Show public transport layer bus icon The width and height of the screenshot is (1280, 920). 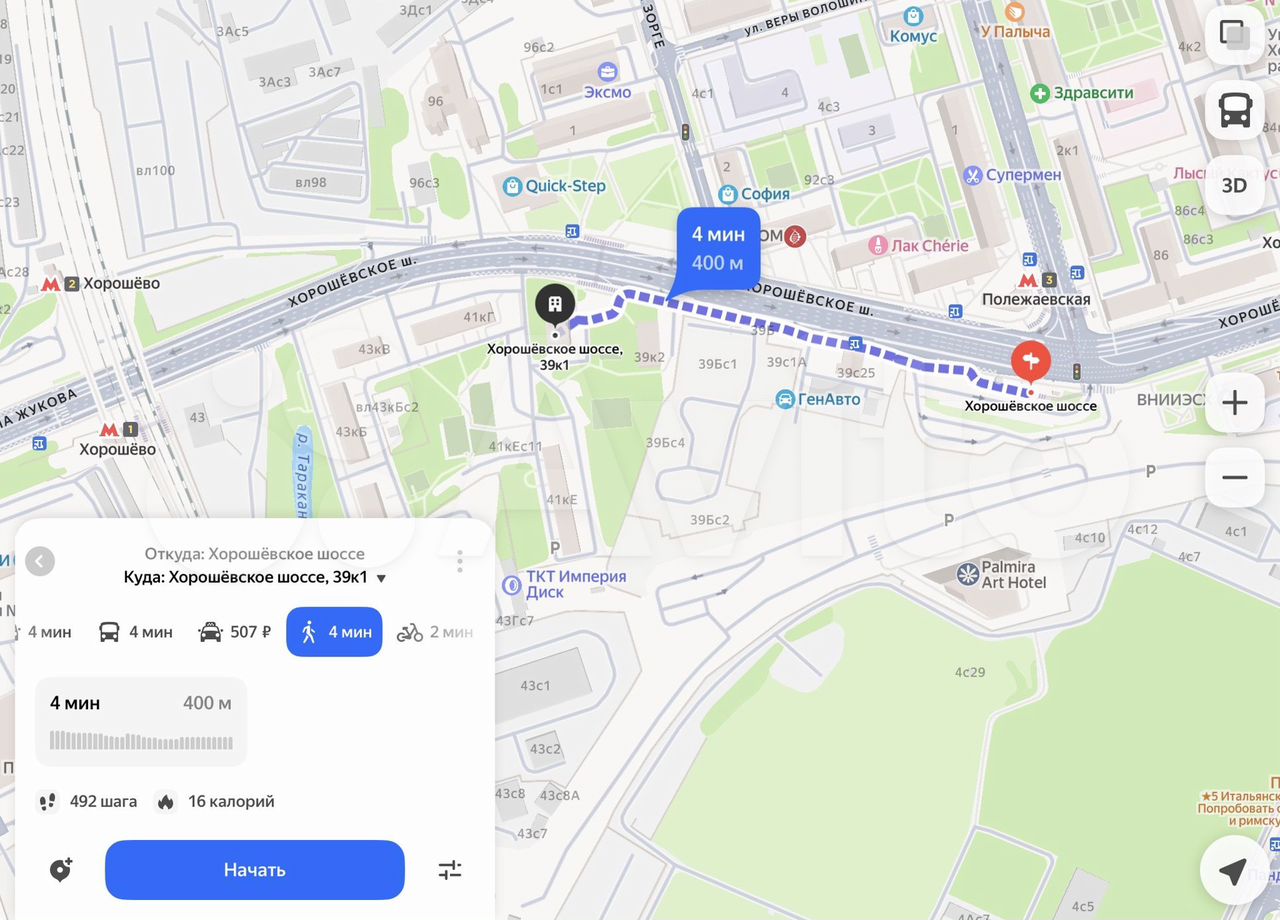point(1235,110)
